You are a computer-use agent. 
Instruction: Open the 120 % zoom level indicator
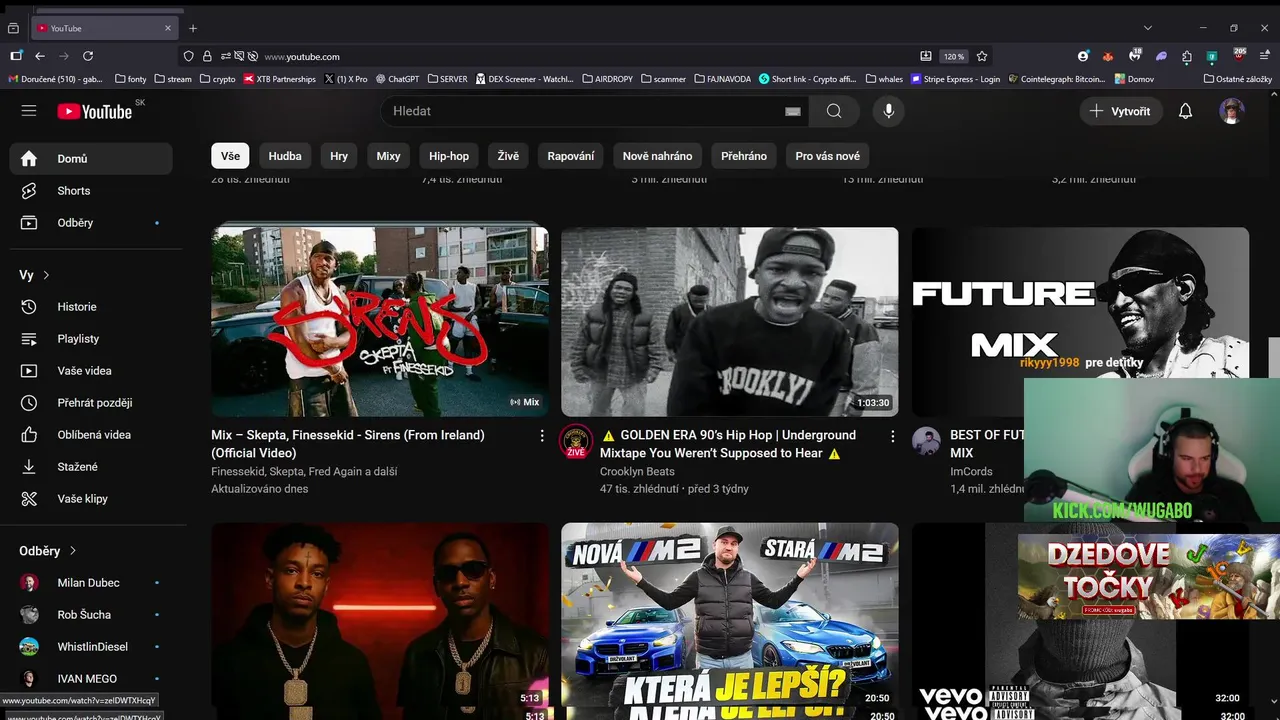click(x=954, y=56)
